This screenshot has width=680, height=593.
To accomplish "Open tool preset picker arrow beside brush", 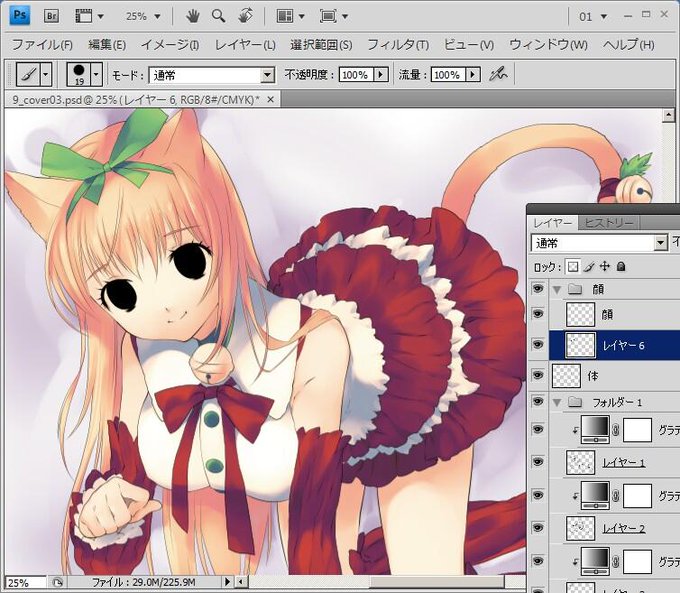I will click(46, 74).
